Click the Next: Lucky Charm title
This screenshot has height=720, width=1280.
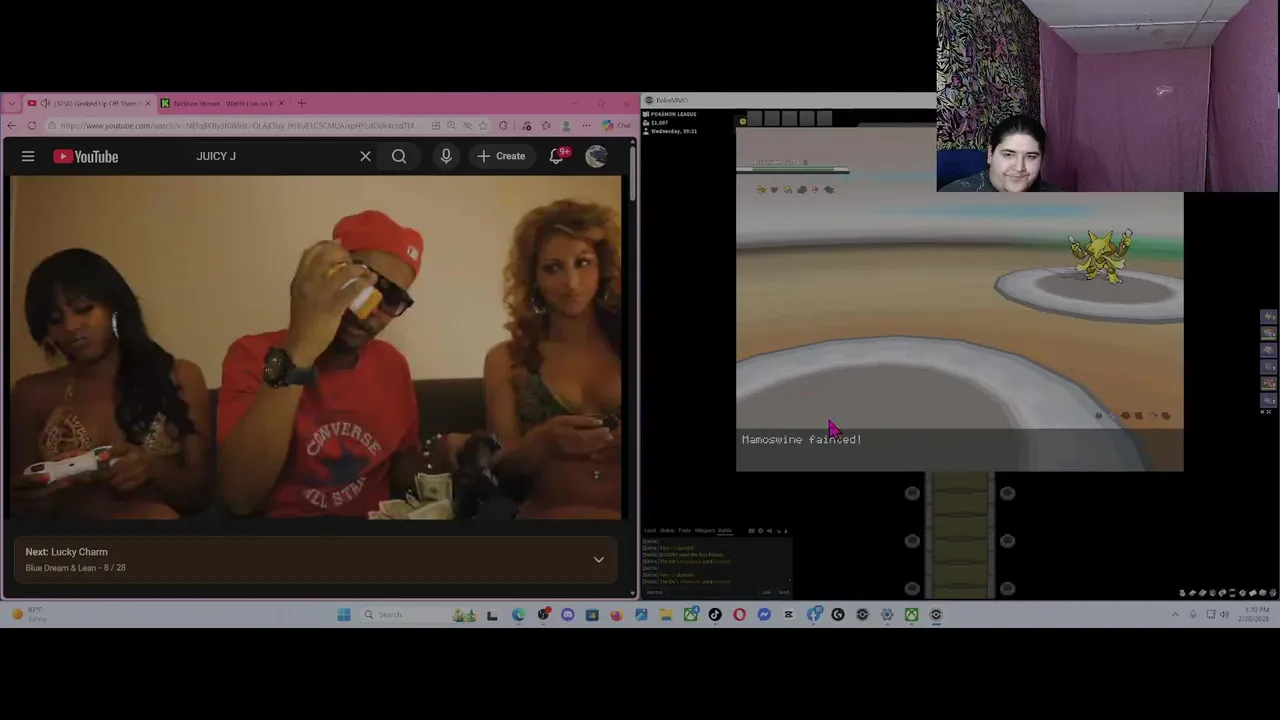[66, 552]
